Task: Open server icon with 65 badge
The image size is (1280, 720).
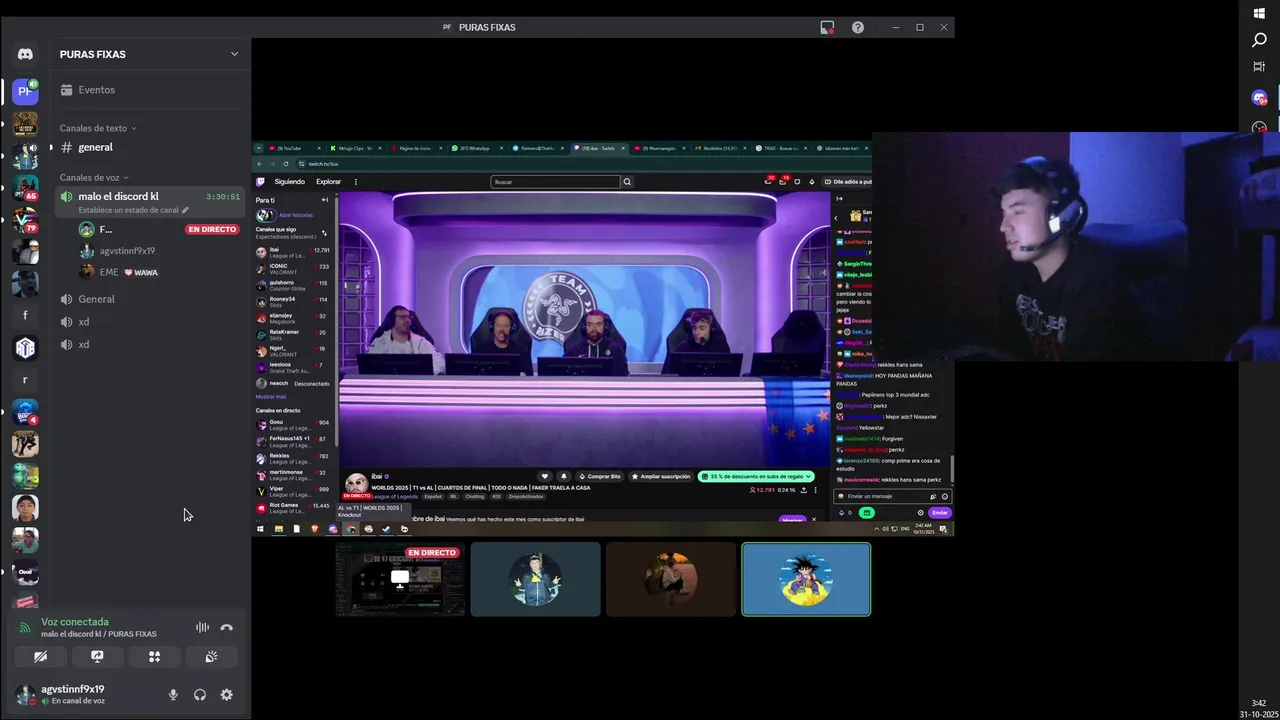Action: [25, 187]
